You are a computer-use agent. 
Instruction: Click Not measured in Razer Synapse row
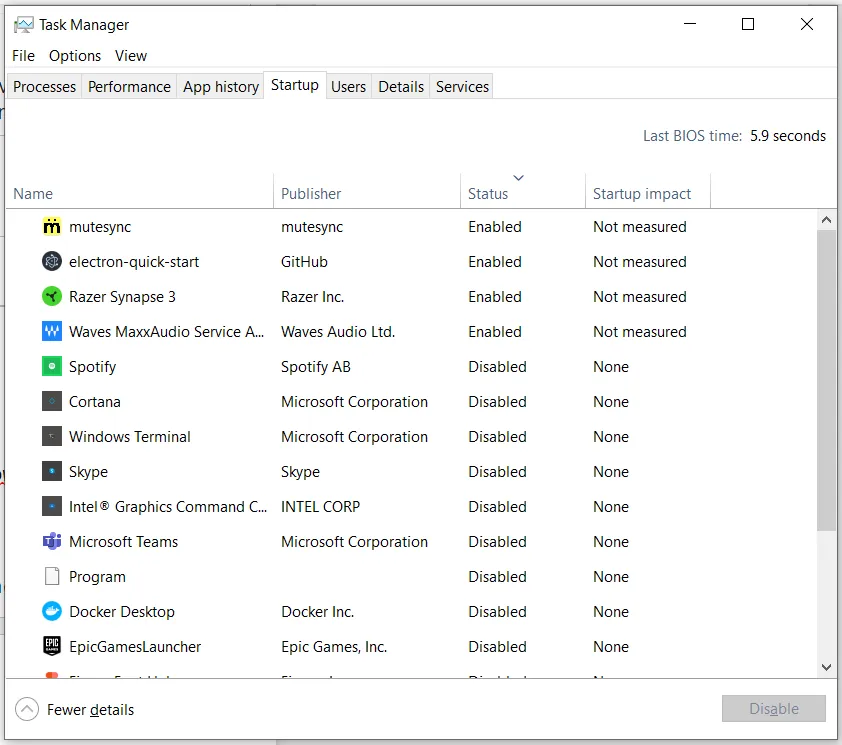coord(640,296)
